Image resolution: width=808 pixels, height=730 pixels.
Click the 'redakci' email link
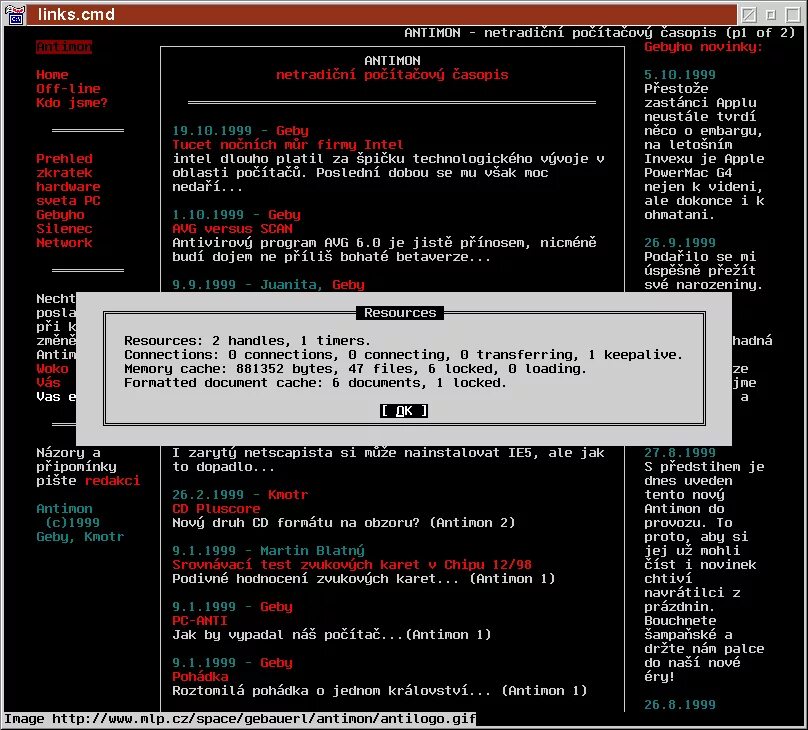112,481
